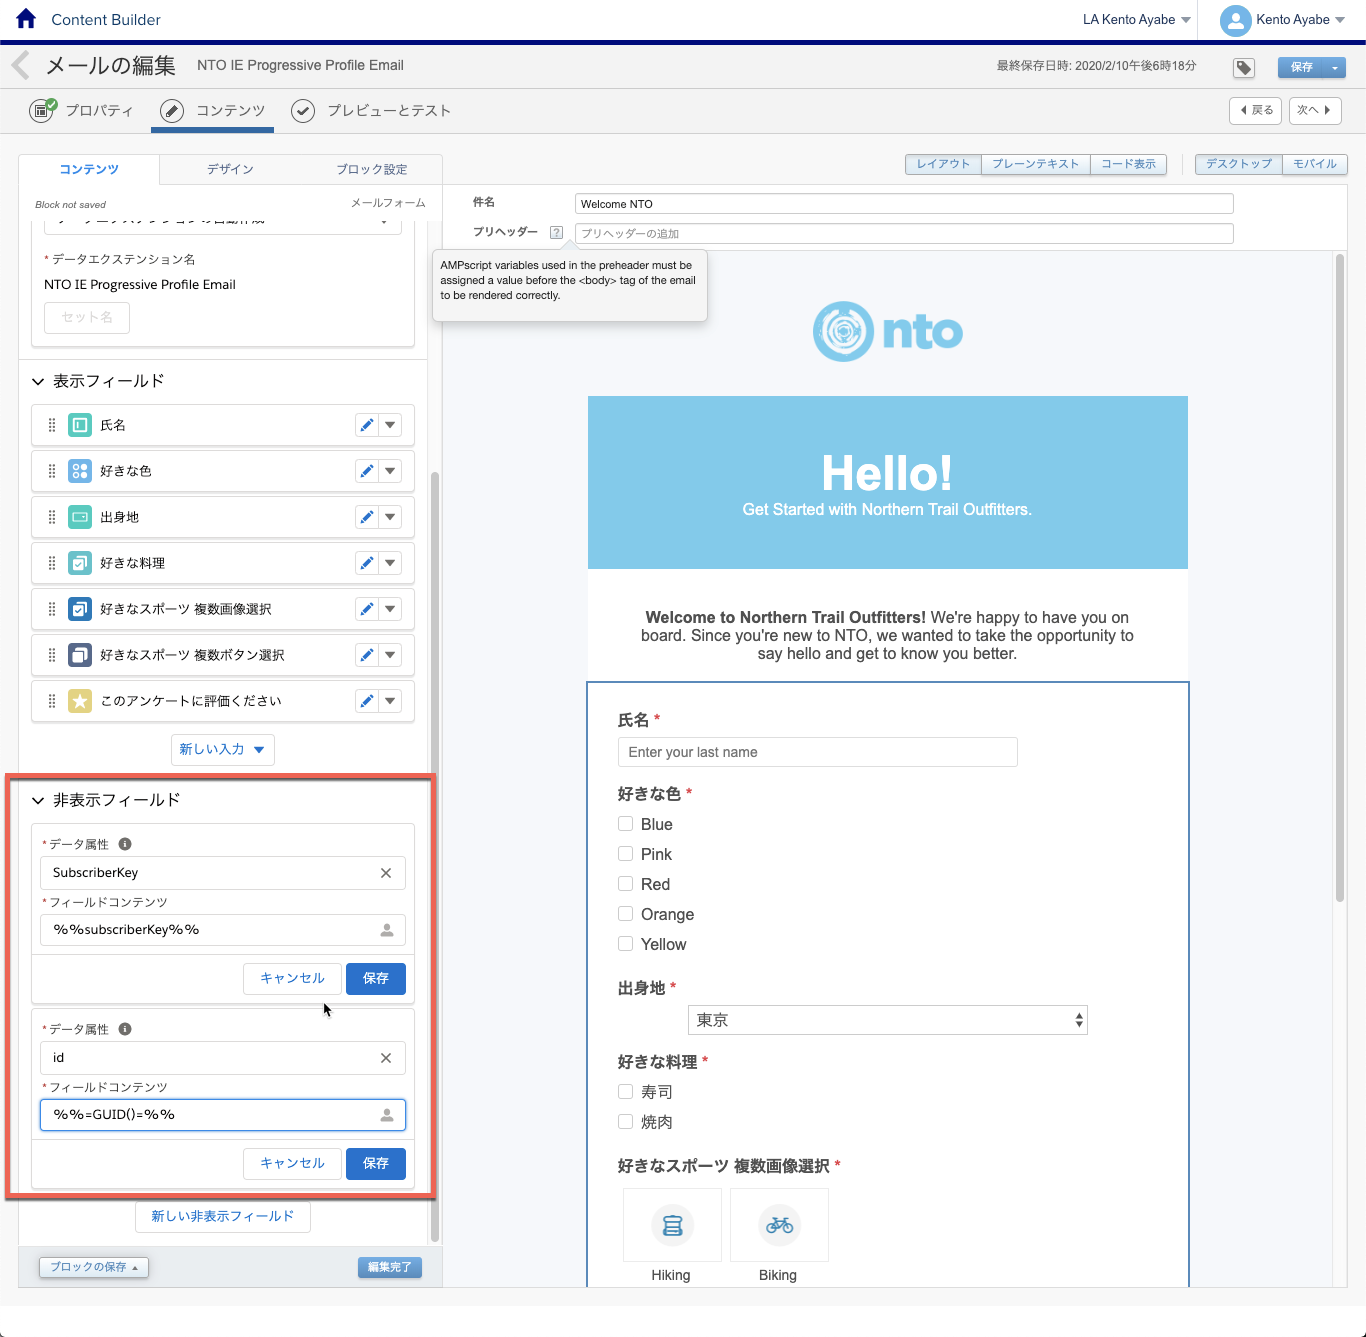Image resolution: width=1366 pixels, height=1337 pixels.
Task: Click the checkbox-group icon beside 好きな色
Action: tap(80, 471)
